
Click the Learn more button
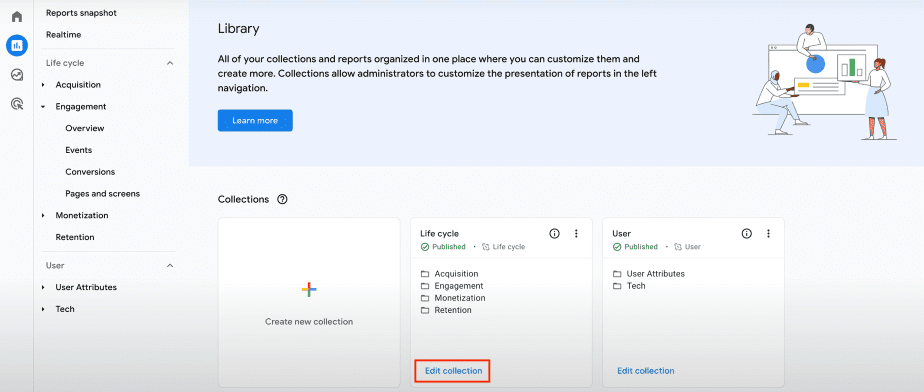coord(255,120)
